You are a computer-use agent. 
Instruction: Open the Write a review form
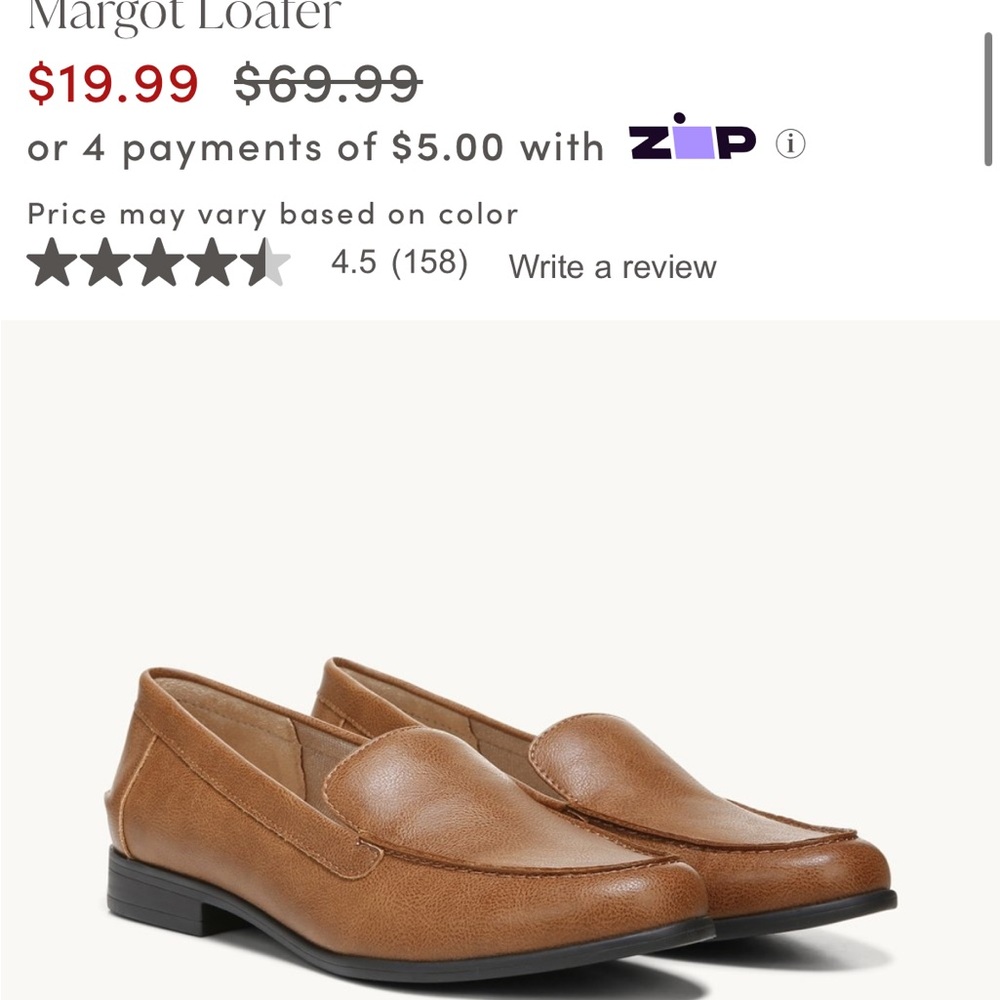613,266
